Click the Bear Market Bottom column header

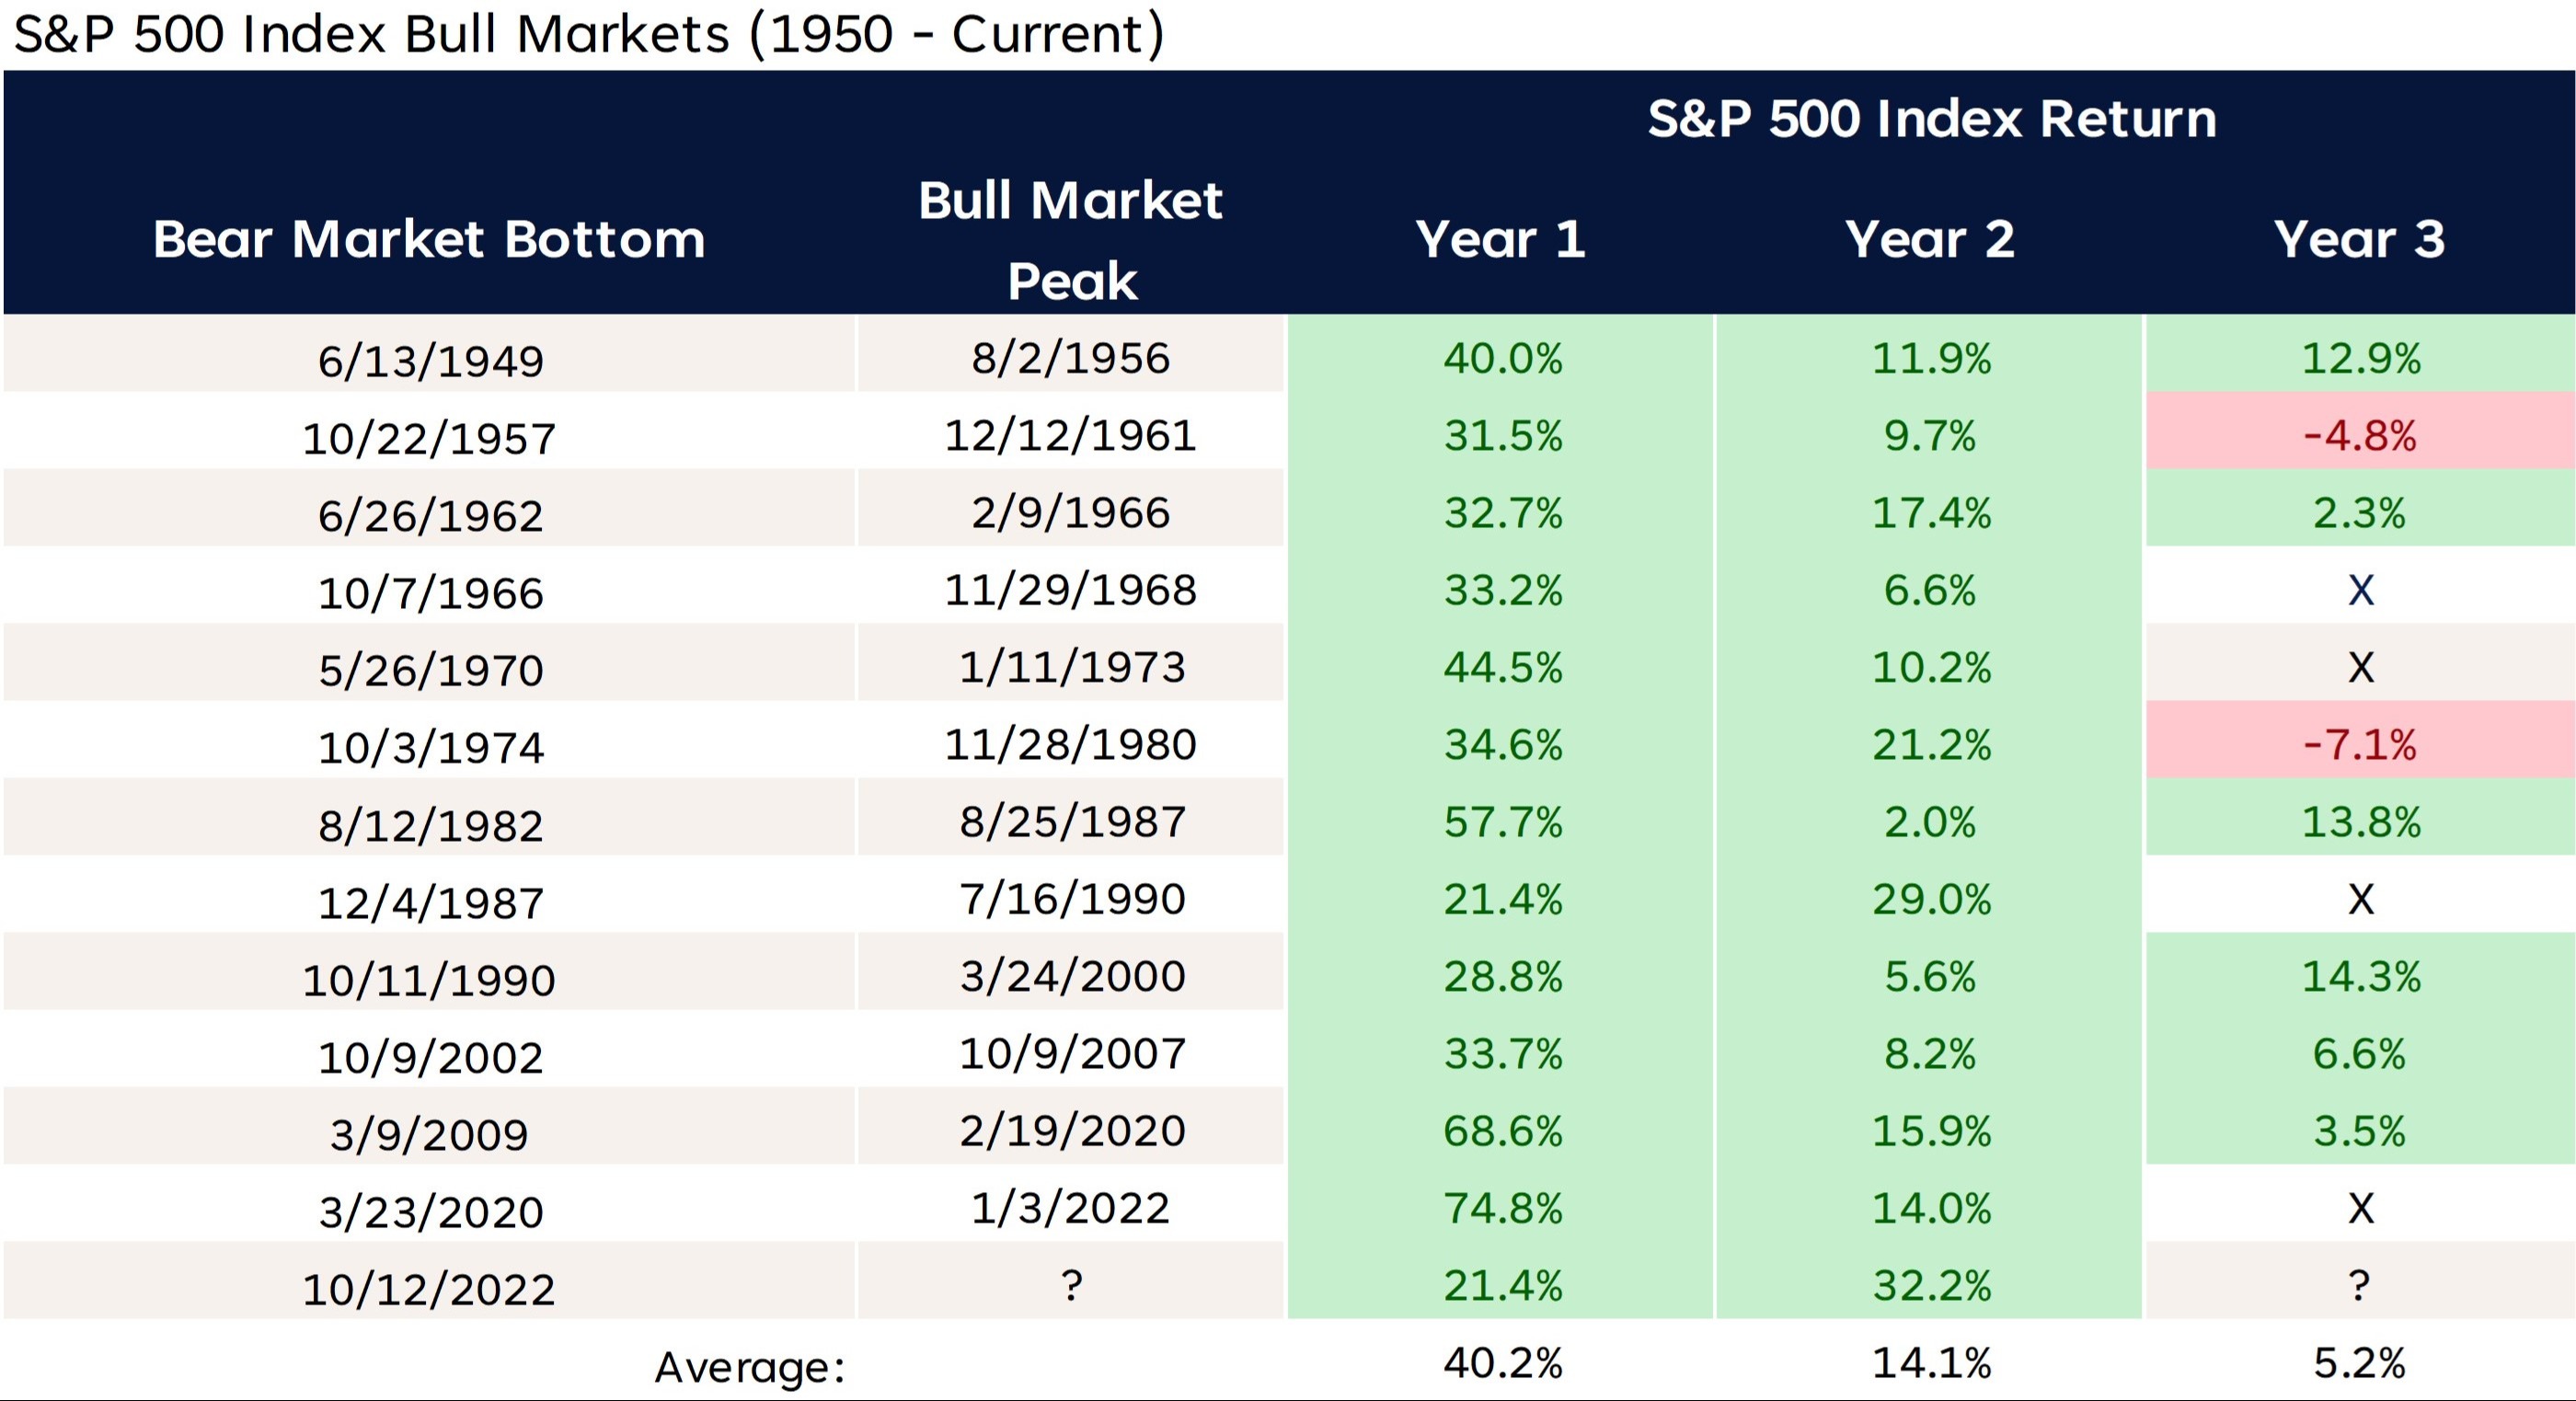coord(429,240)
